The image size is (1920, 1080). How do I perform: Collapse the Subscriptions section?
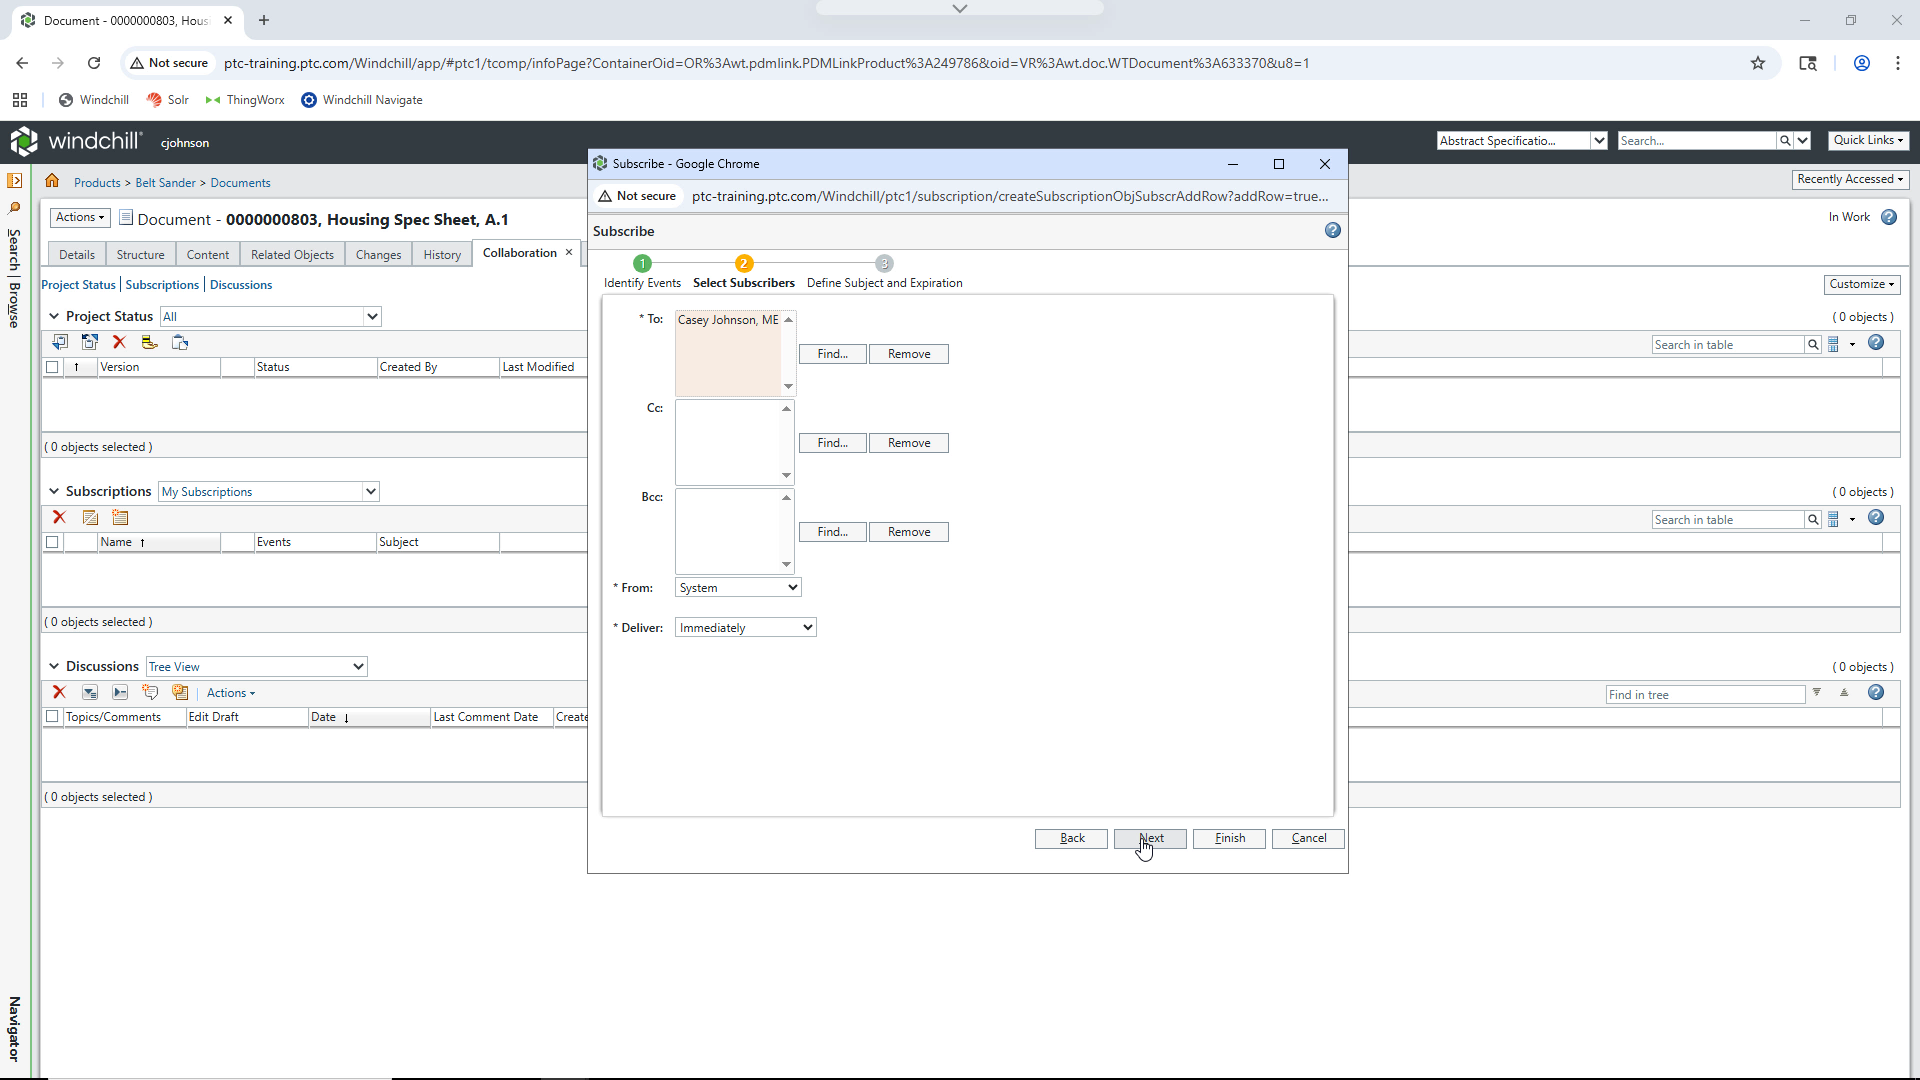[x=54, y=491]
